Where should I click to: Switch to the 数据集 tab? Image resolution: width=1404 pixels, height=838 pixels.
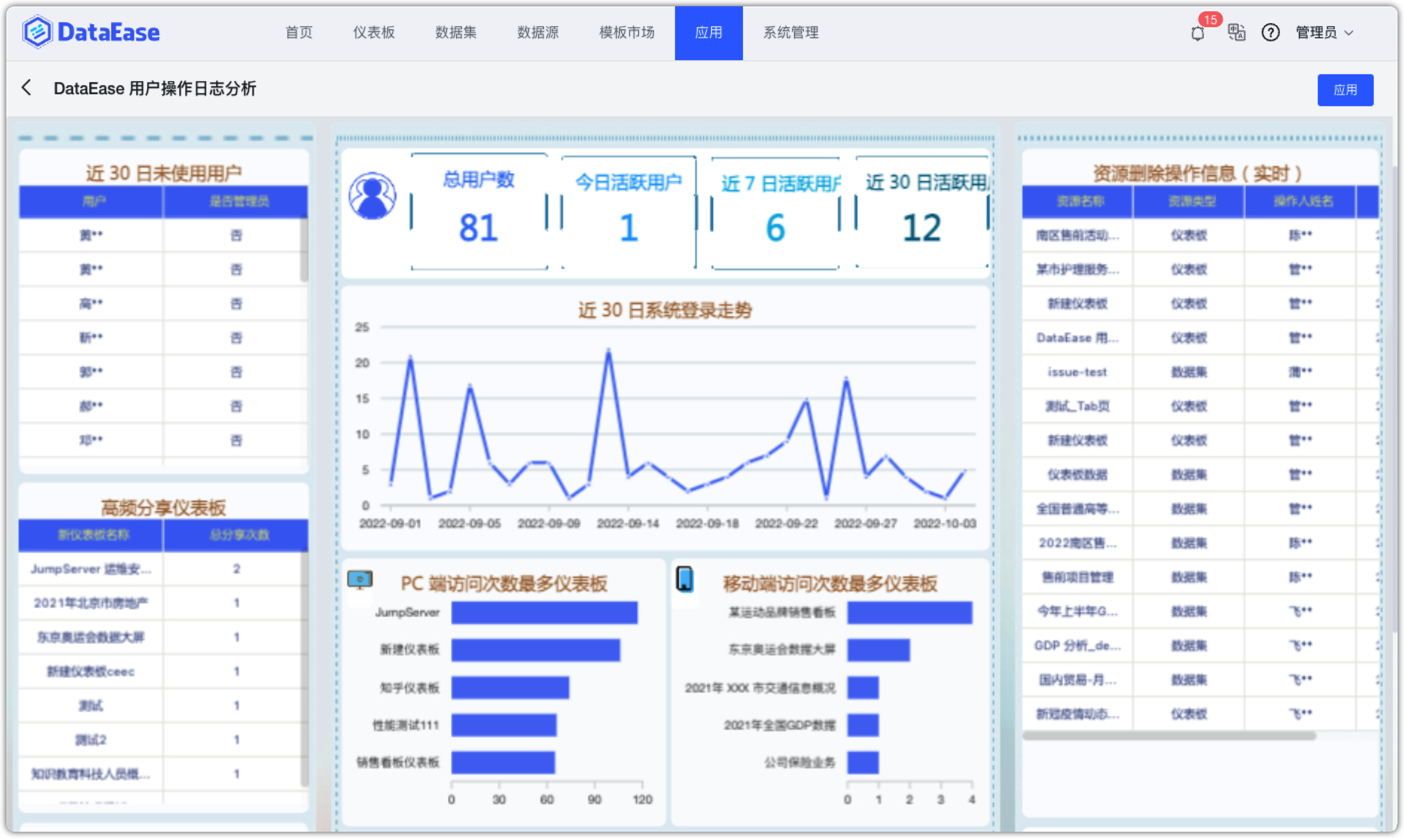455,32
